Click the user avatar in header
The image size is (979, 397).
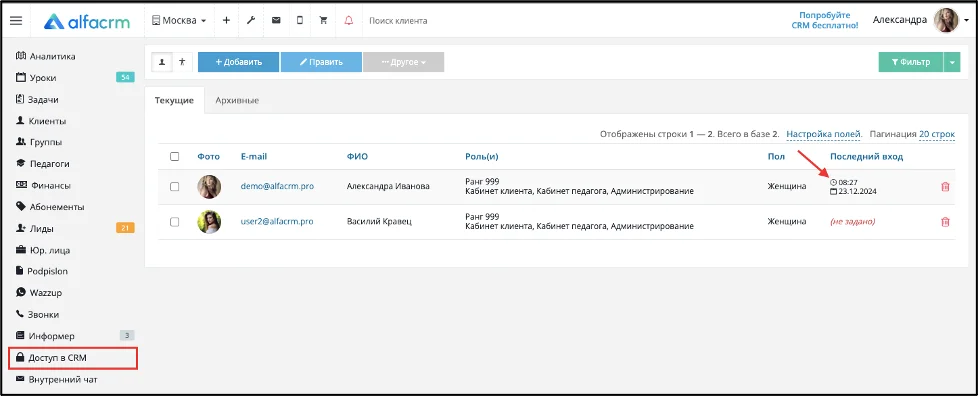tap(946, 21)
